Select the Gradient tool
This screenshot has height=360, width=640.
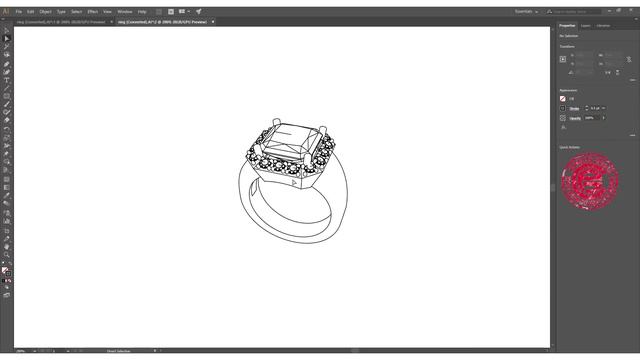7,187
